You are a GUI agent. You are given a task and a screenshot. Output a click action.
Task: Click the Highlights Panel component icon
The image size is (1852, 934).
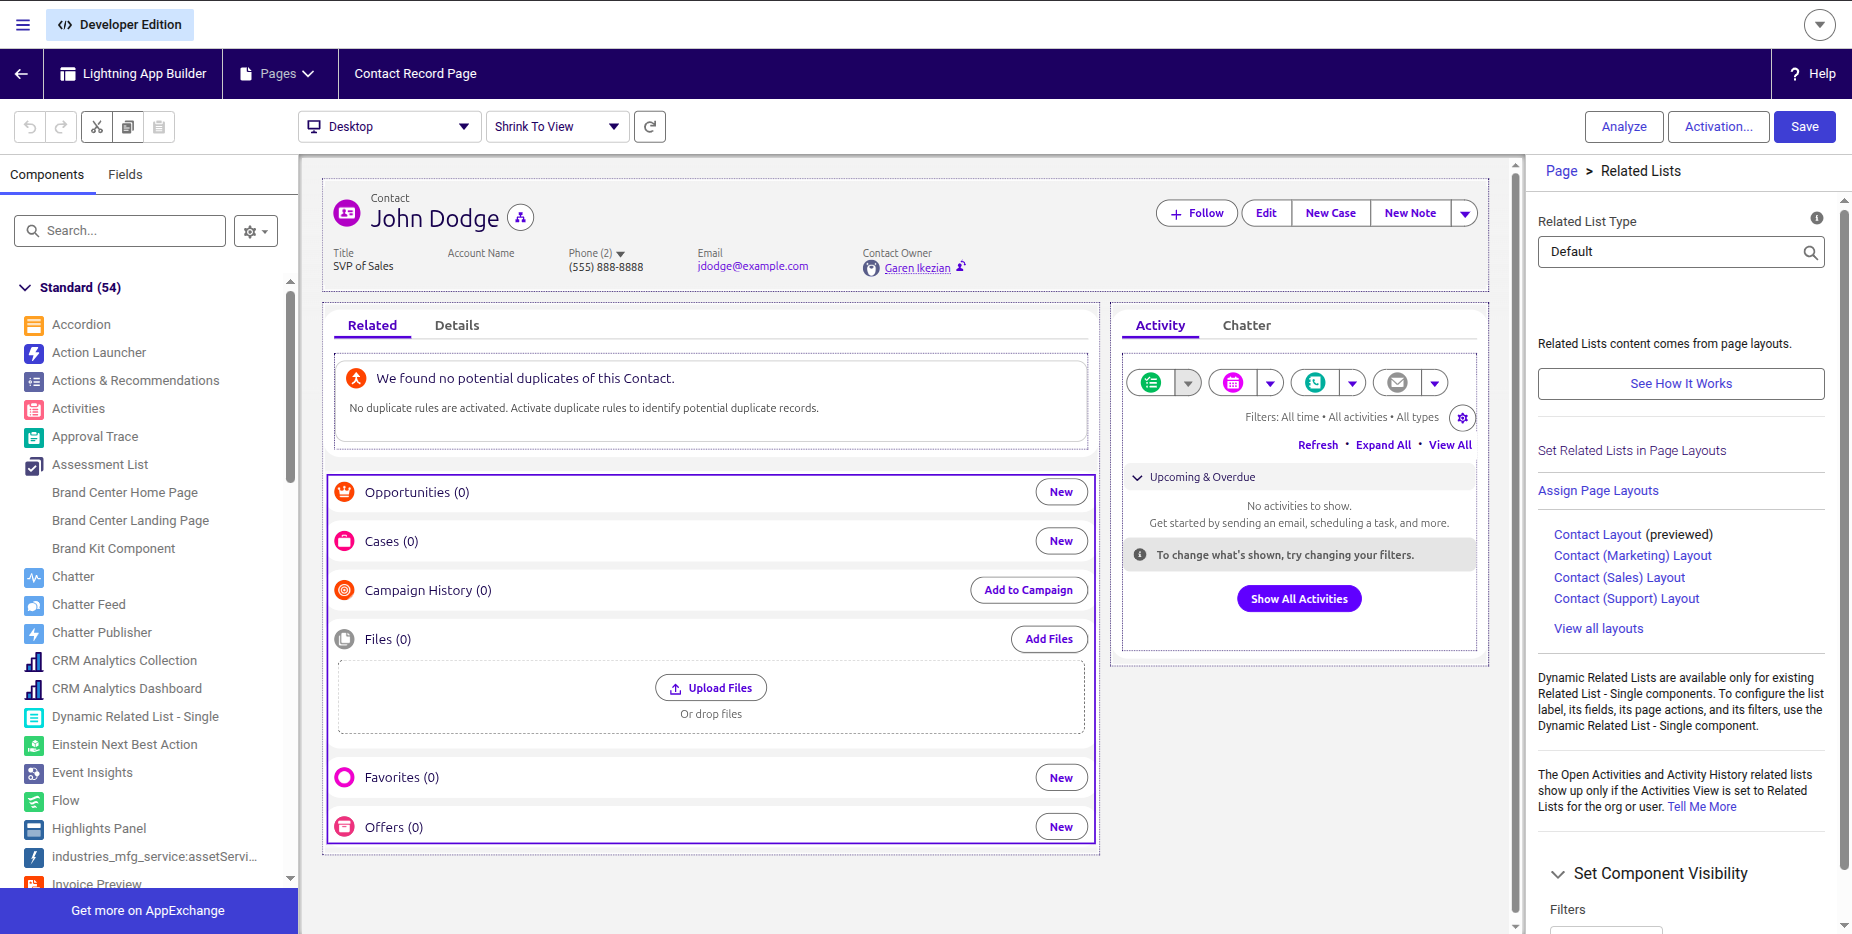click(34, 829)
